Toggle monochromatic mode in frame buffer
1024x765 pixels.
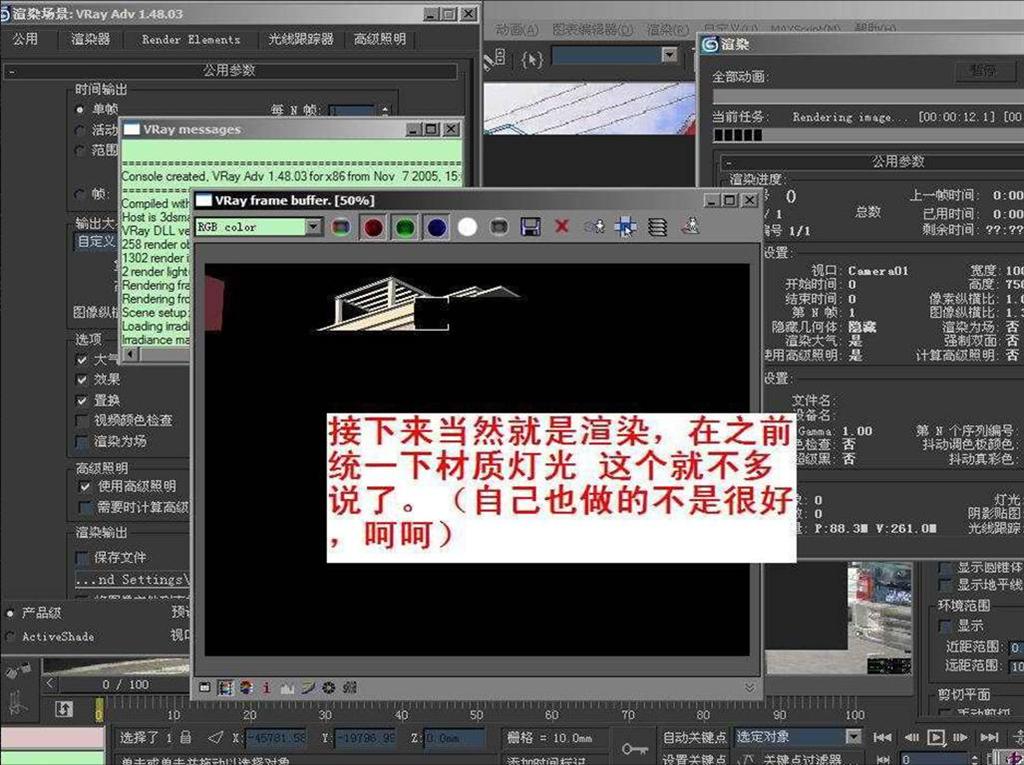(x=499, y=227)
